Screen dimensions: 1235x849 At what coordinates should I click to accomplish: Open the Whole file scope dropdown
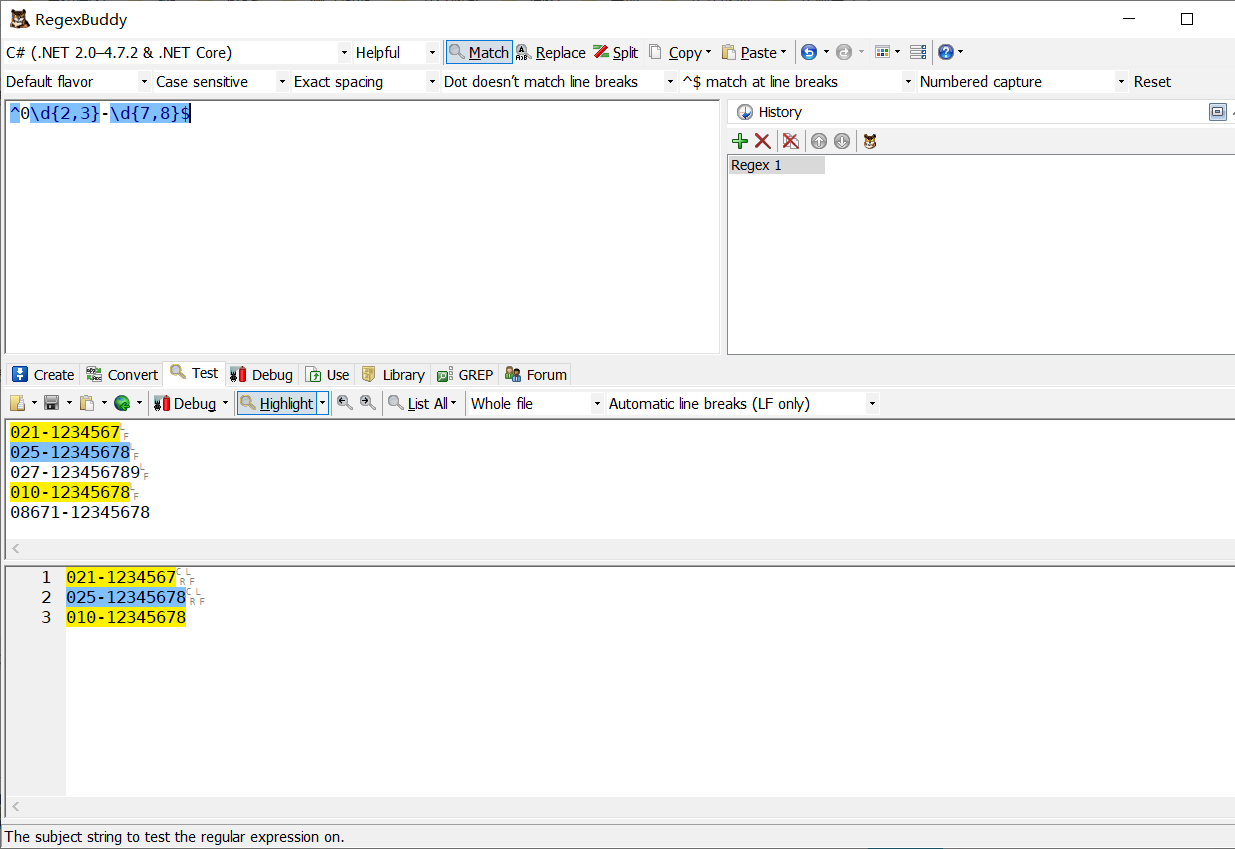coord(536,403)
